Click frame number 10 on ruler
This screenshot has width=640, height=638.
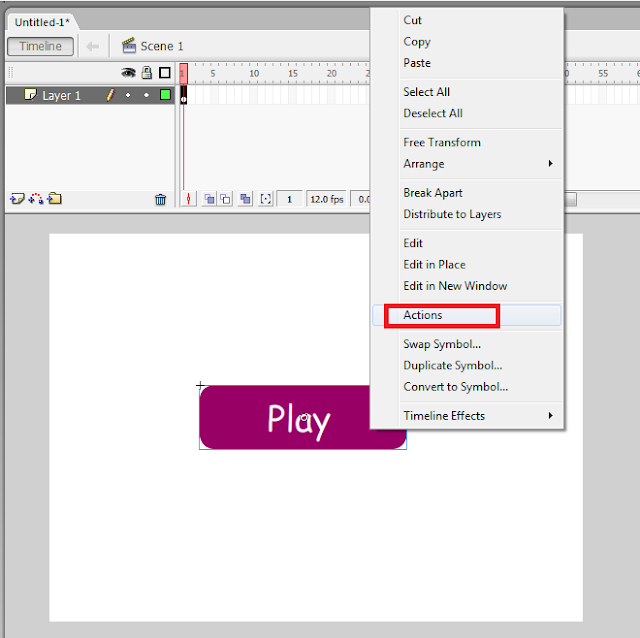point(254,73)
